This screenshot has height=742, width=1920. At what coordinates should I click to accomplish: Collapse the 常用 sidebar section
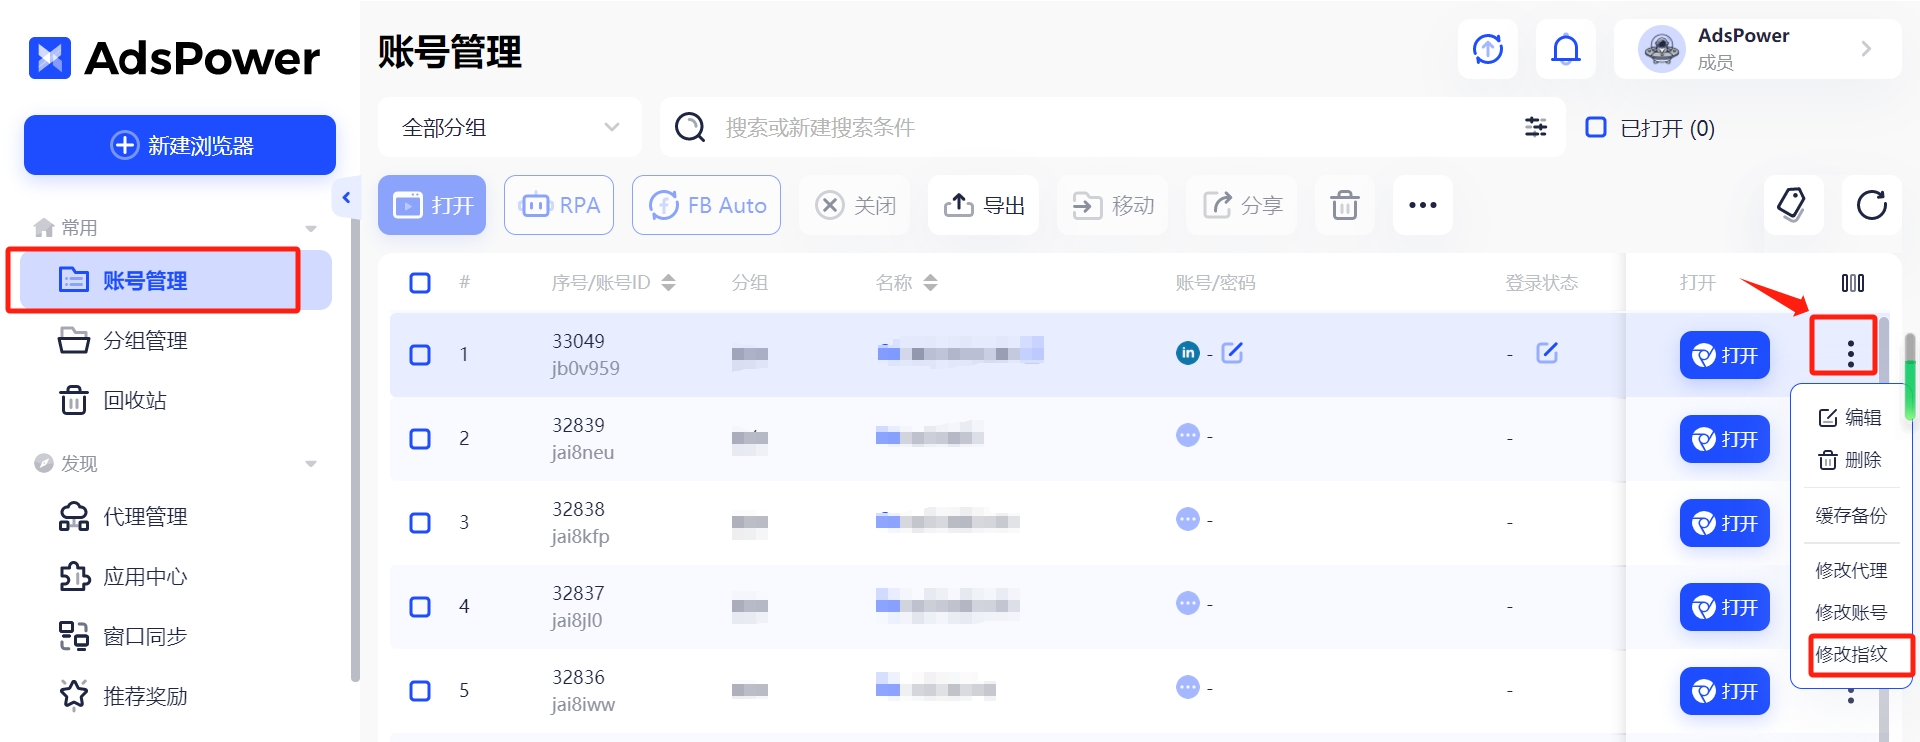pos(311,229)
